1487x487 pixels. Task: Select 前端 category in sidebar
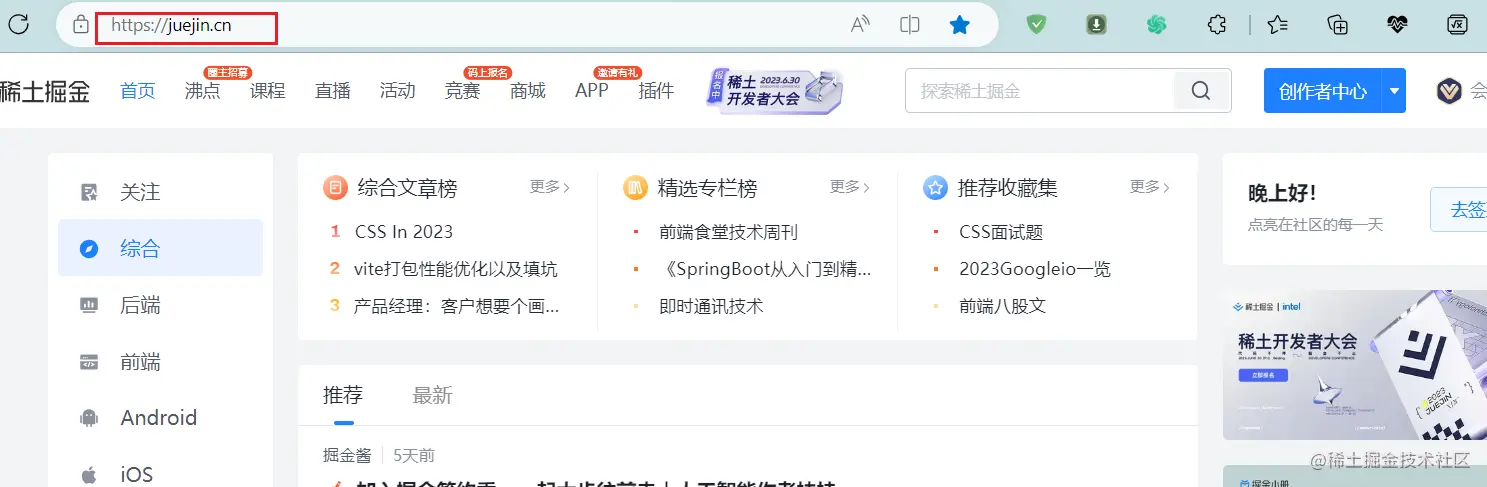[x=160, y=362]
